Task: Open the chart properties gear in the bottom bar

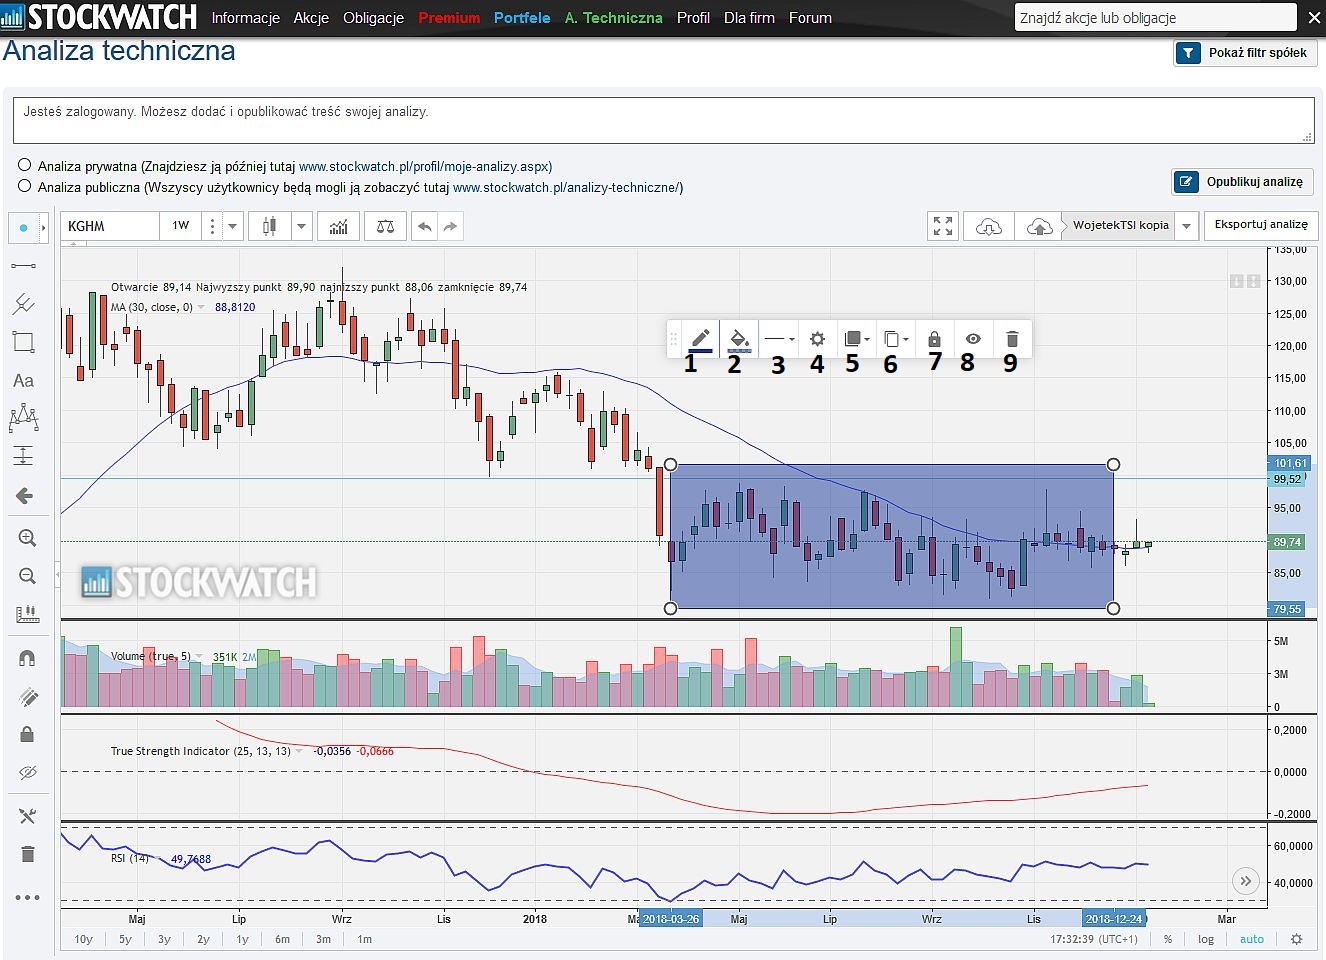Action: point(1297,939)
